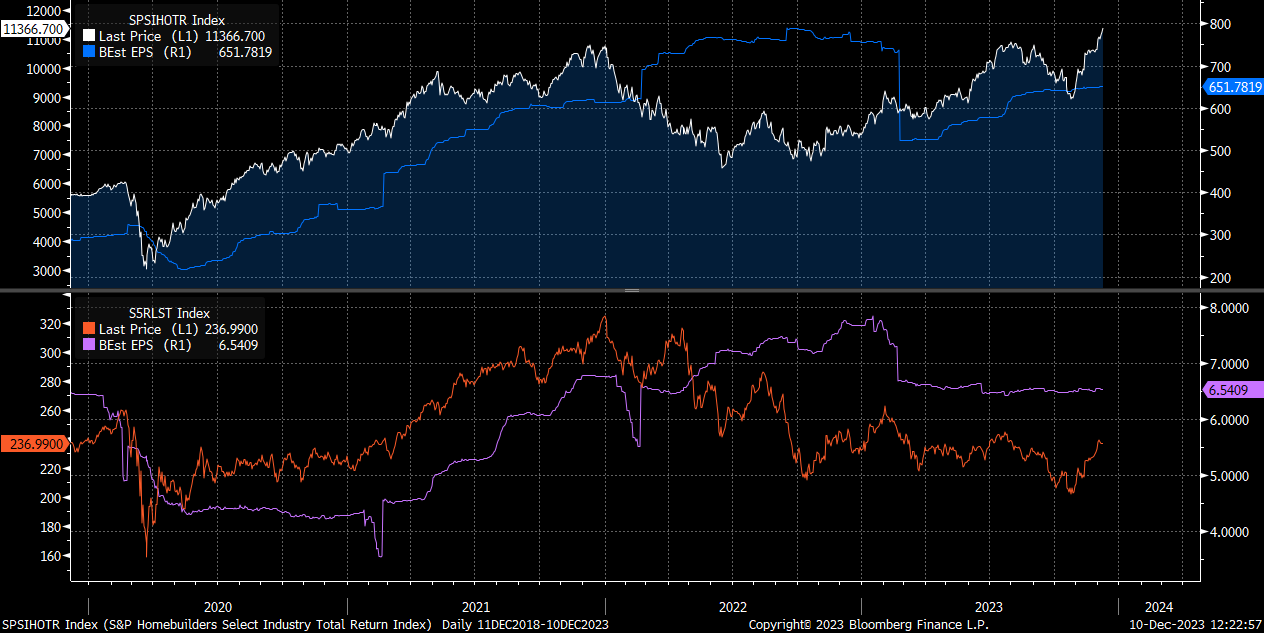This screenshot has height=633, width=1264.
Task: Click the 12000 tick on the upper left axis
Action: 46,10
